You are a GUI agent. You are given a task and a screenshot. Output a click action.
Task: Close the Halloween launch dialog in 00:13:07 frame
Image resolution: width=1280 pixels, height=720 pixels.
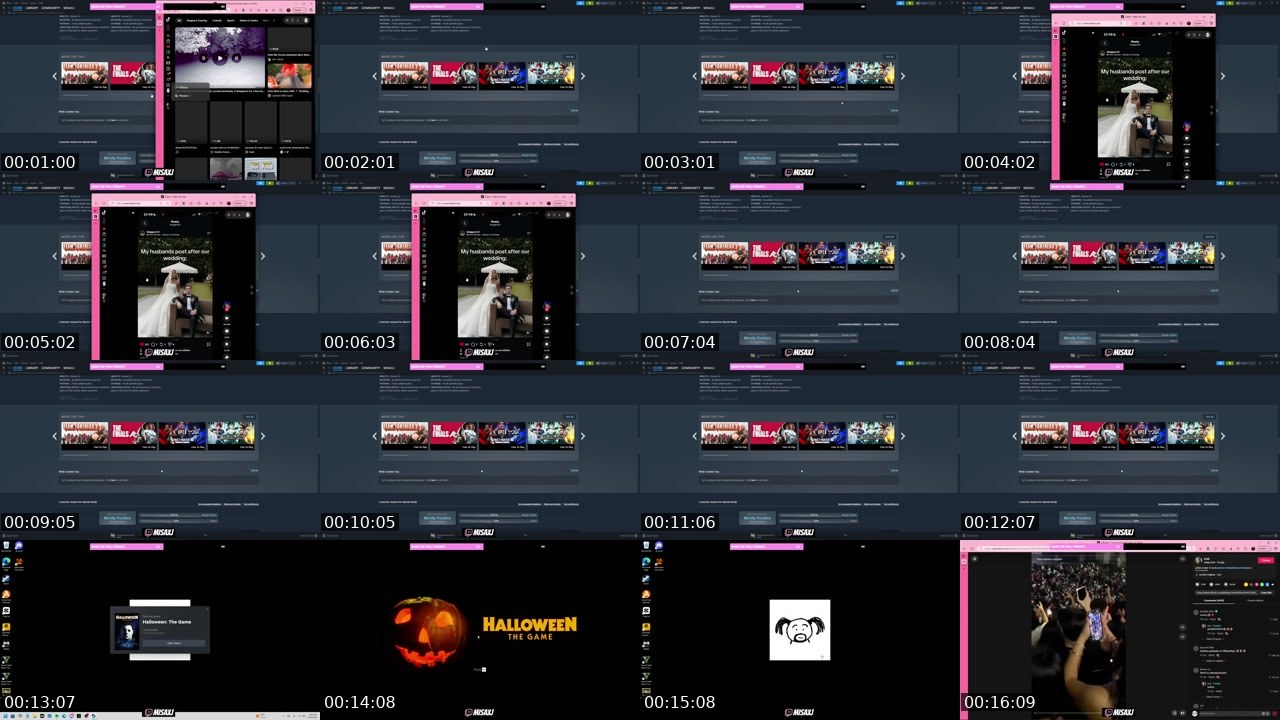[x=205, y=610]
